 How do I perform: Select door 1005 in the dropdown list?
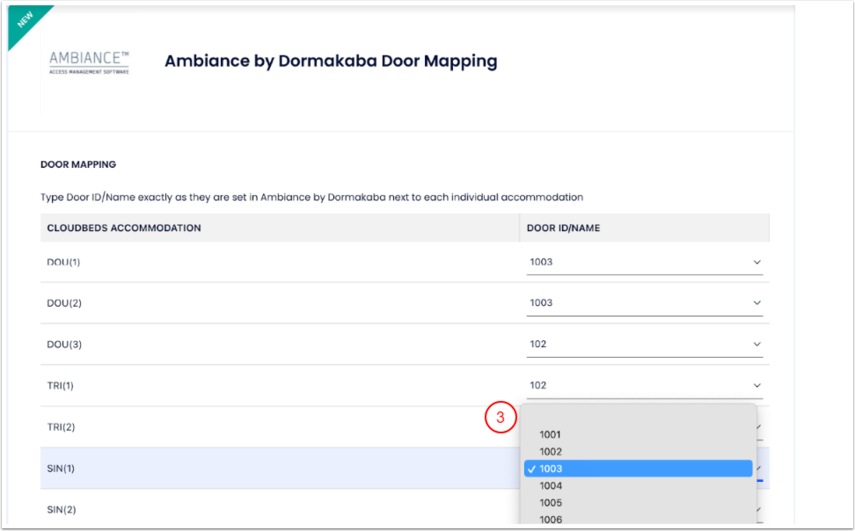pos(550,503)
